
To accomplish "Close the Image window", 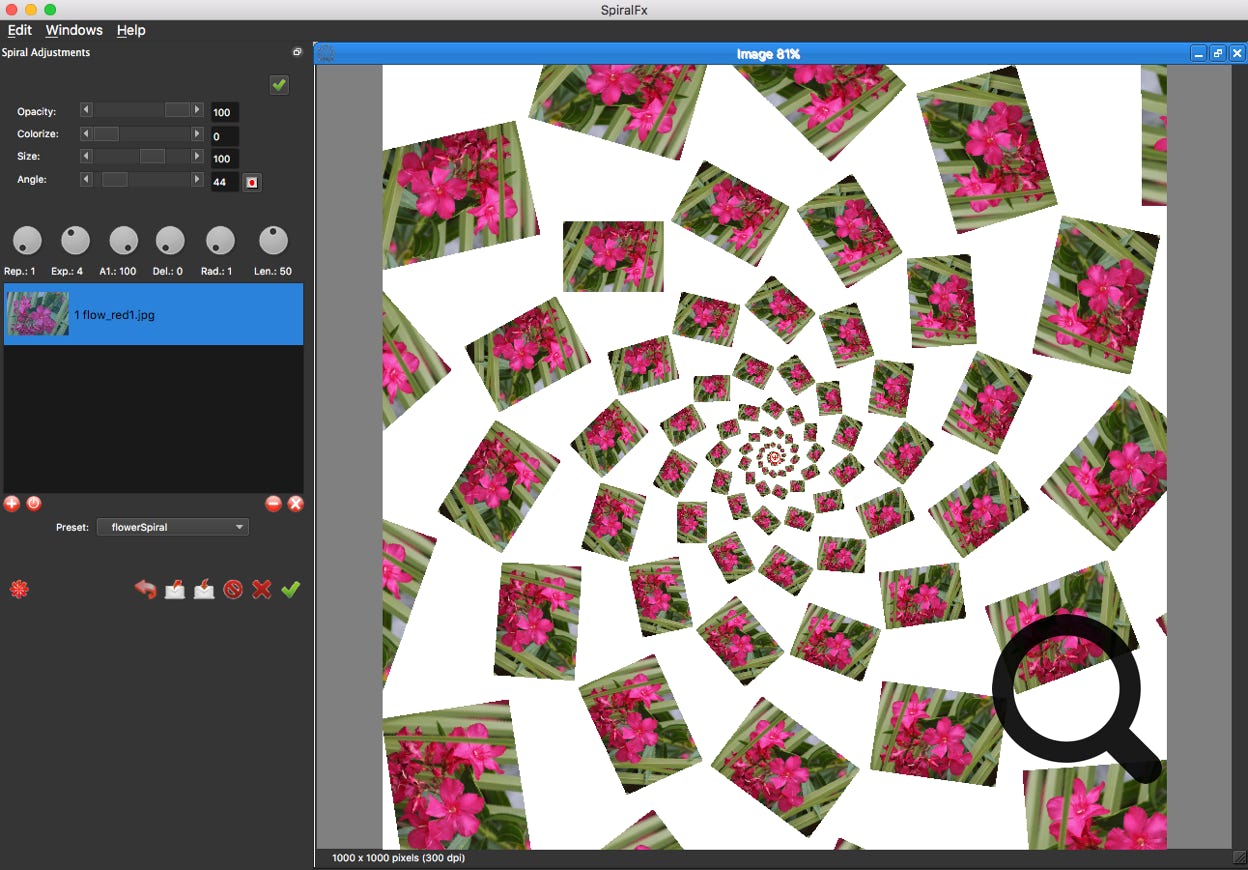I will (x=1237, y=54).
